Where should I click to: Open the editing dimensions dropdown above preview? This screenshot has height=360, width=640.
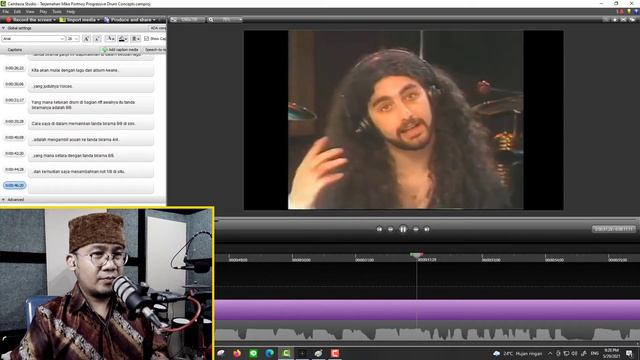click(187, 20)
